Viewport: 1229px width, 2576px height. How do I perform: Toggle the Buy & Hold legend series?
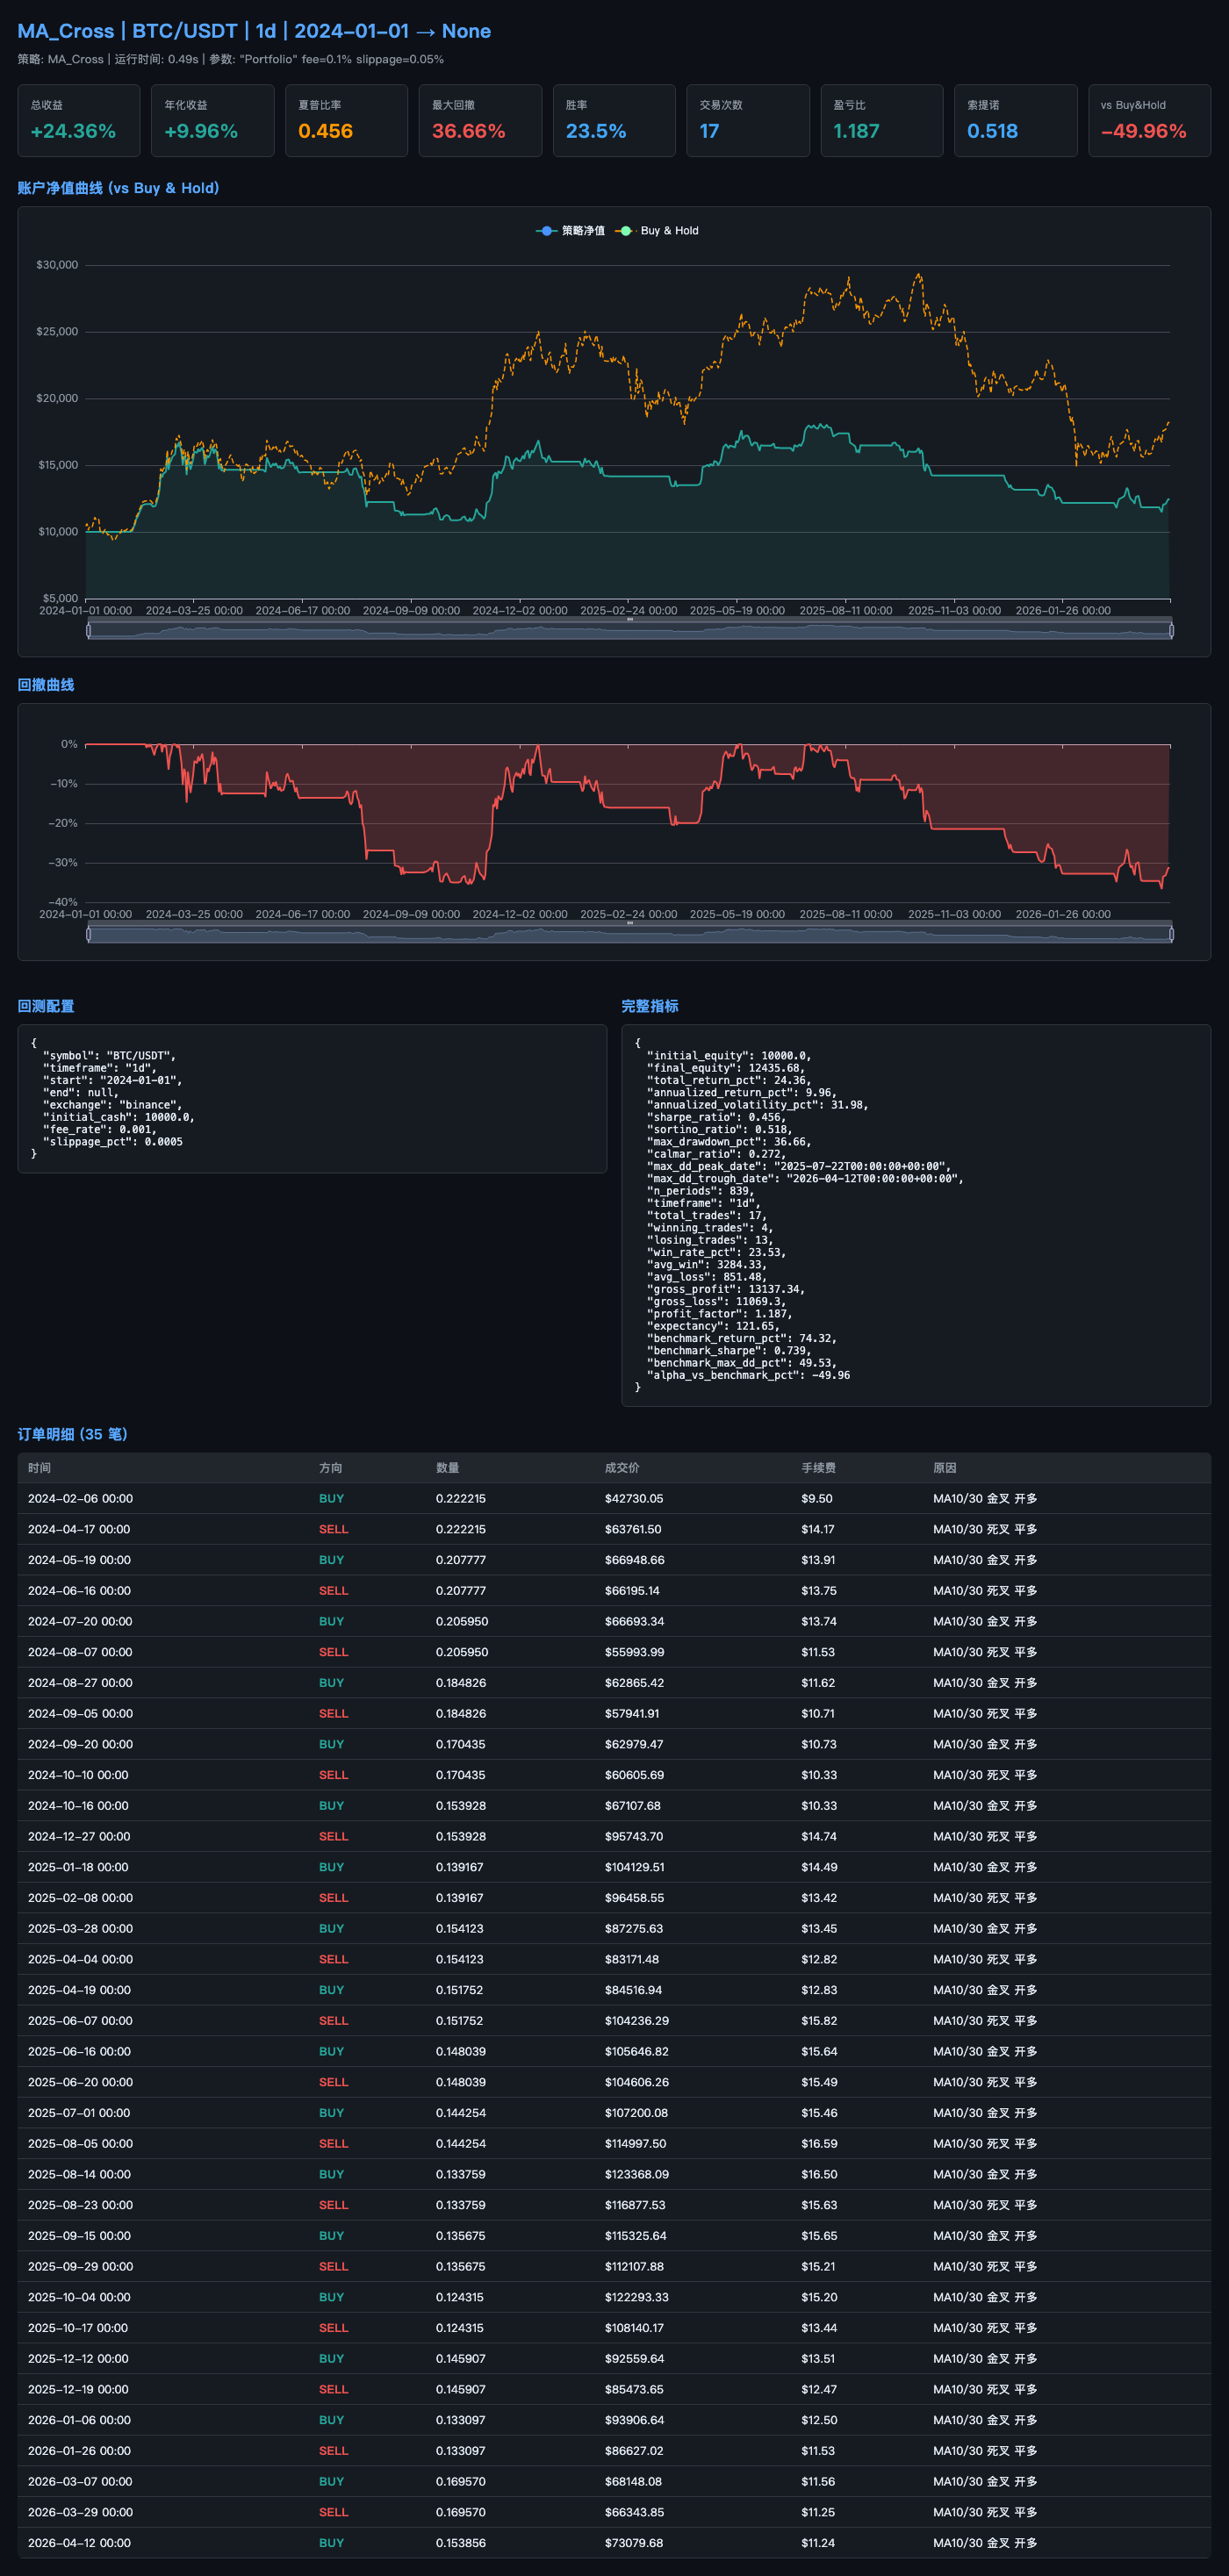(x=657, y=231)
